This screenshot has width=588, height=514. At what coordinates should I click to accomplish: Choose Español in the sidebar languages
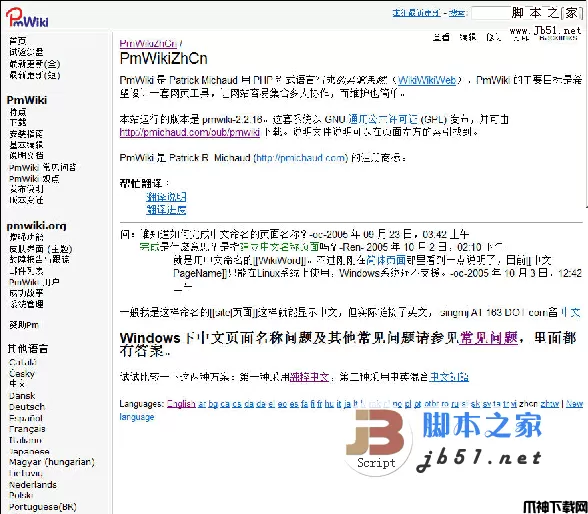point(26,418)
